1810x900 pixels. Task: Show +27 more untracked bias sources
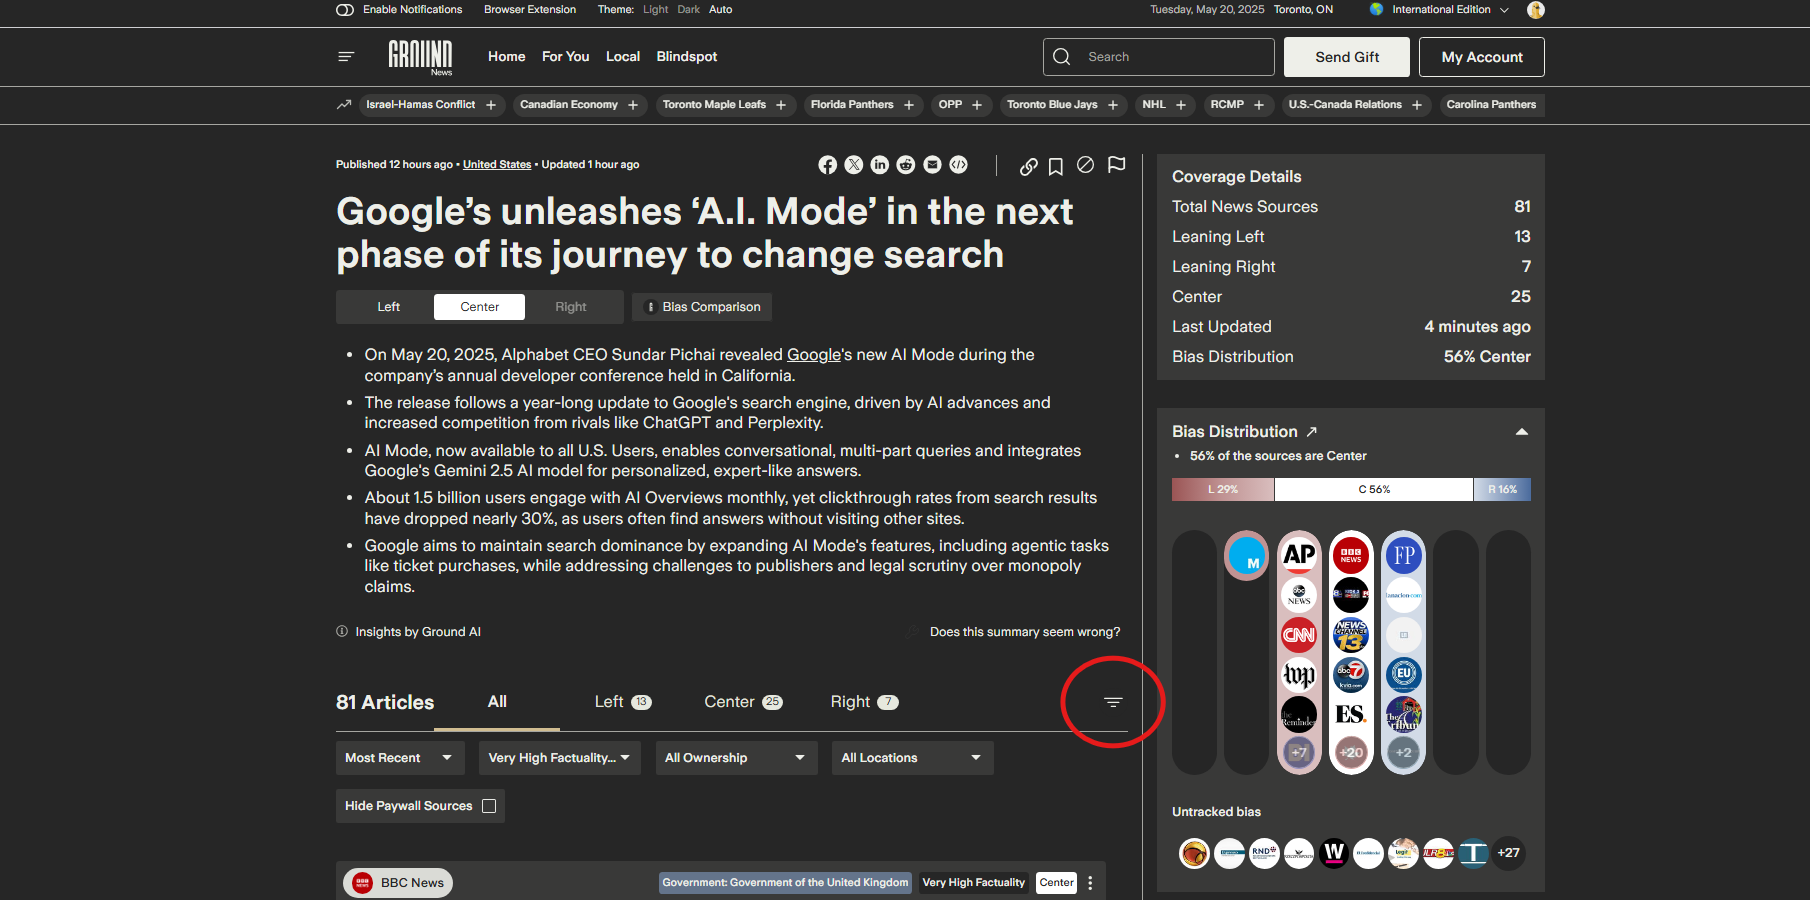pos(1508,853)
